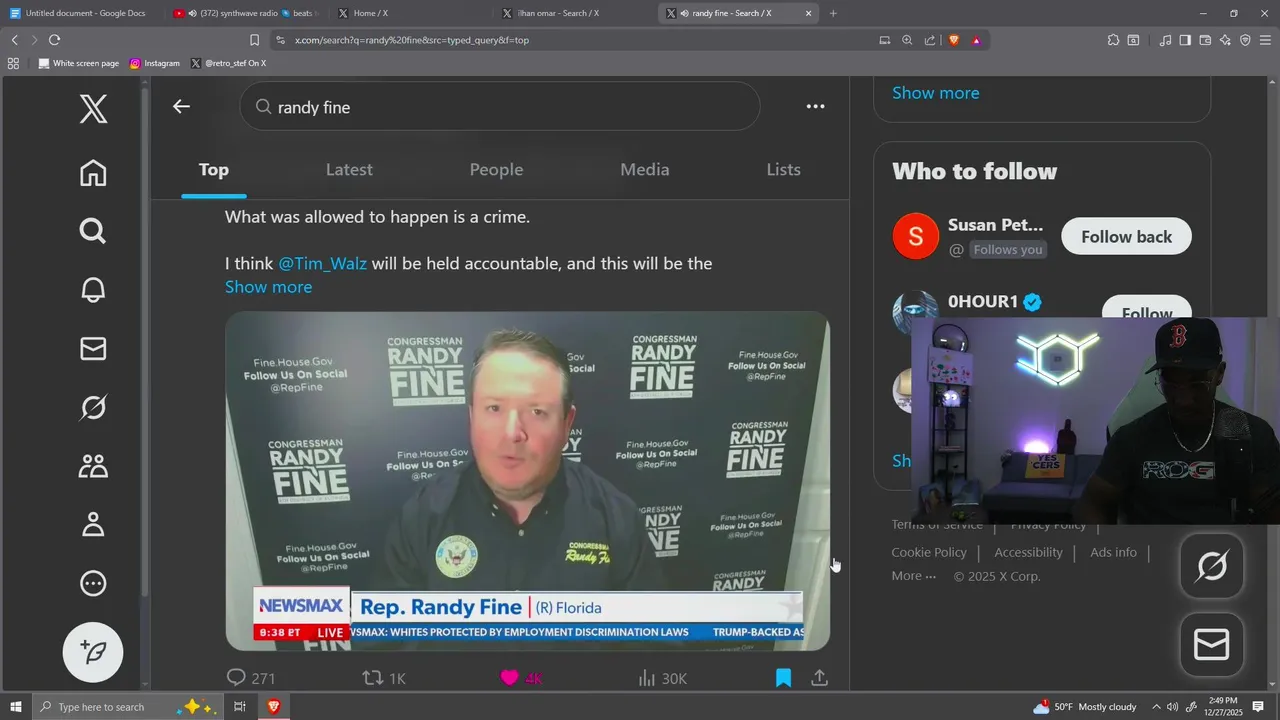1280x720 pixels.
Task: Share the post via upload arrow icon
Action: pyautogui.click(x=819, y=678)
